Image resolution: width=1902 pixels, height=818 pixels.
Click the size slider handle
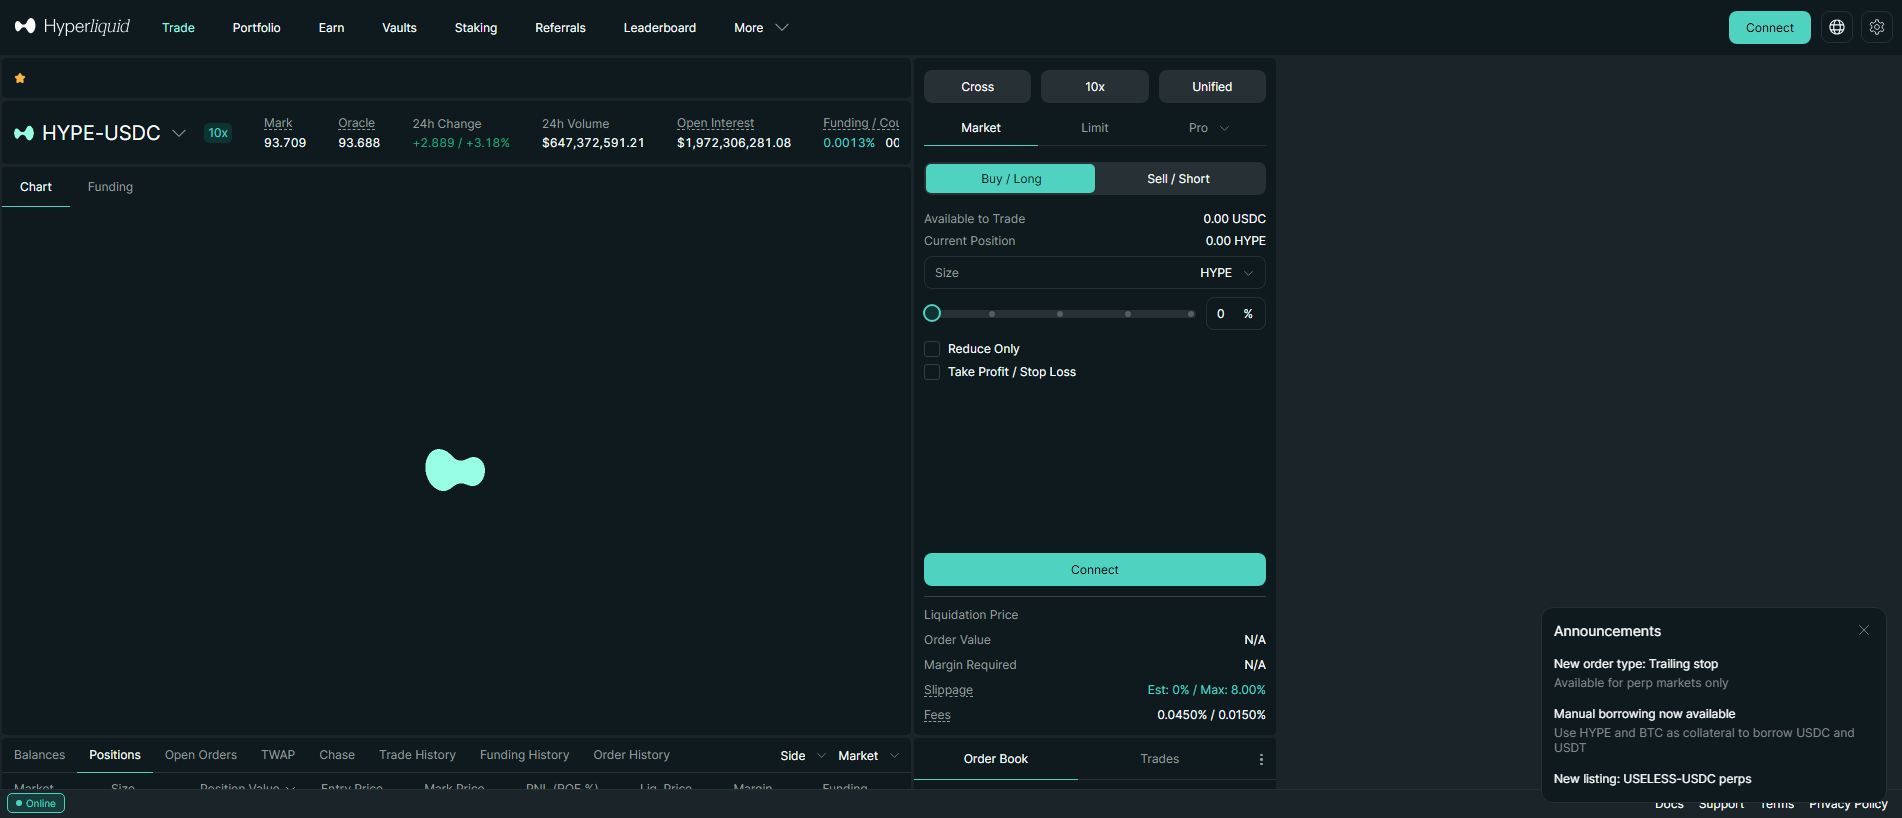(932, 313)
